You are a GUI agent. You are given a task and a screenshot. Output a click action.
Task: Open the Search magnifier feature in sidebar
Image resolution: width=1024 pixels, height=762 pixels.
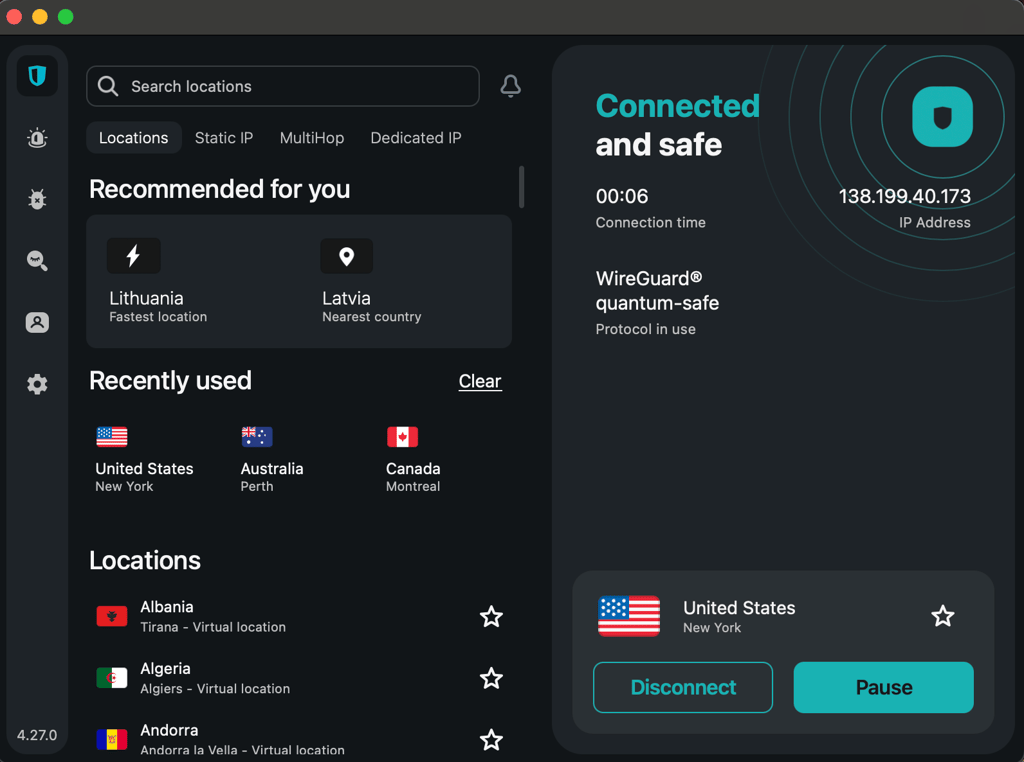[x=37, y=261]
